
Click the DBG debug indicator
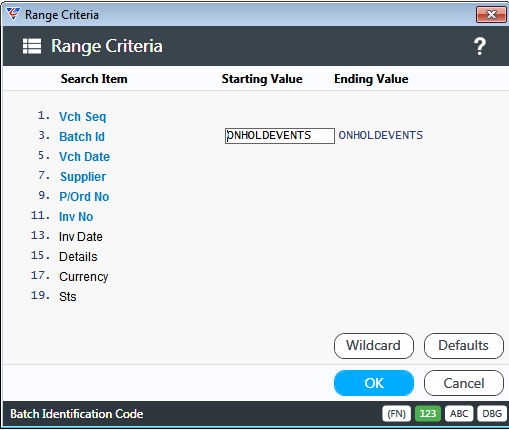point(492,414)
